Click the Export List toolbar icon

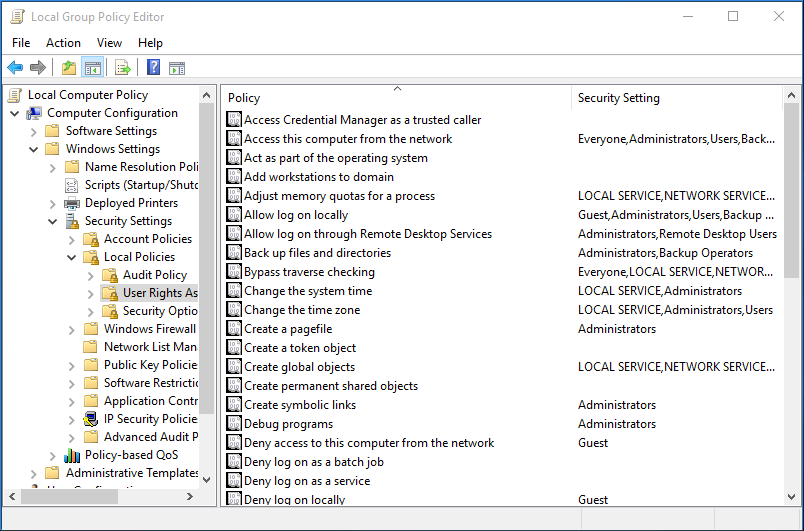122,68
